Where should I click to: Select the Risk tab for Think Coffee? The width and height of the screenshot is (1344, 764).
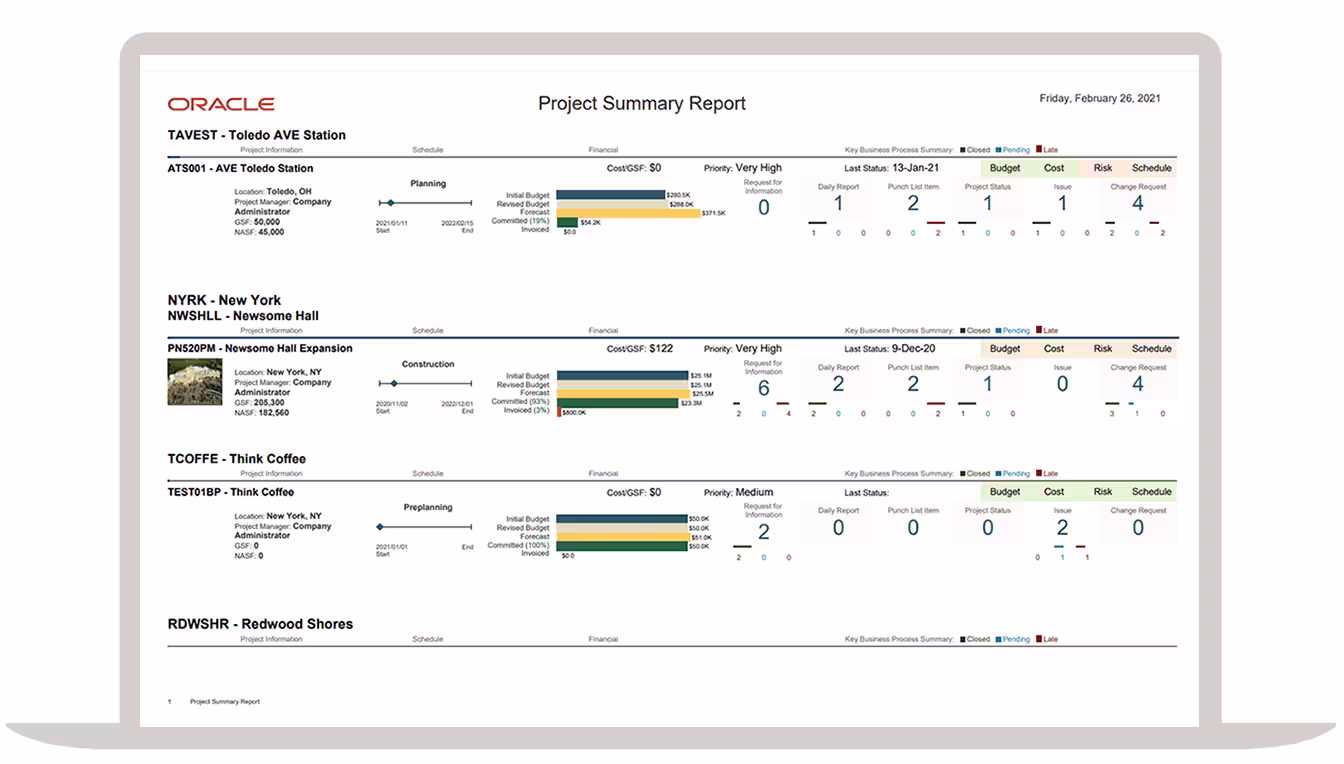point(1102,491)
